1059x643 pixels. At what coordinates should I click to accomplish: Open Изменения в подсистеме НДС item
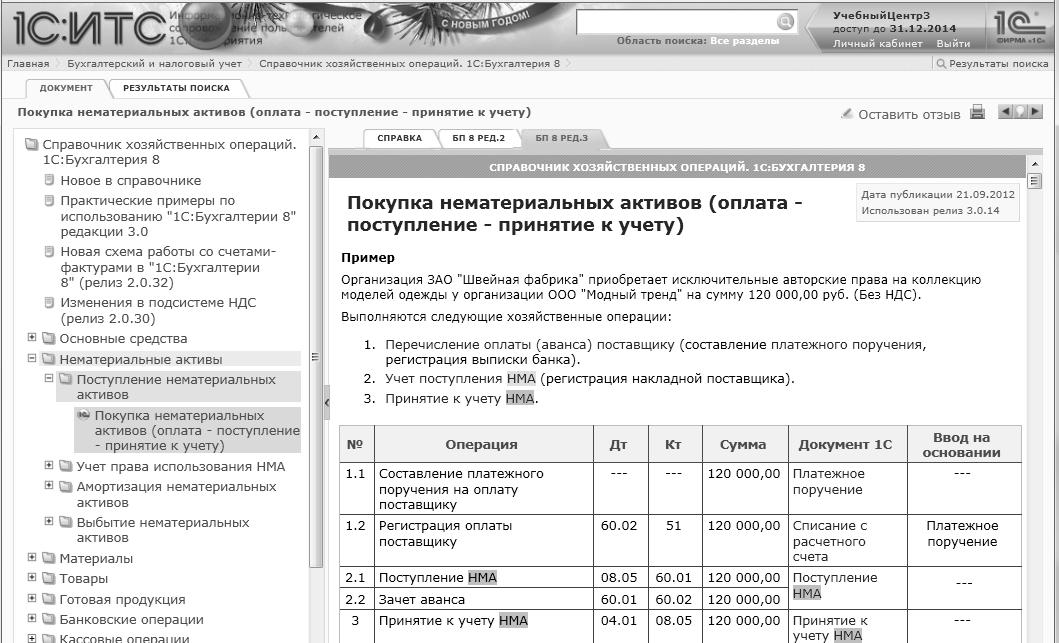158,310
